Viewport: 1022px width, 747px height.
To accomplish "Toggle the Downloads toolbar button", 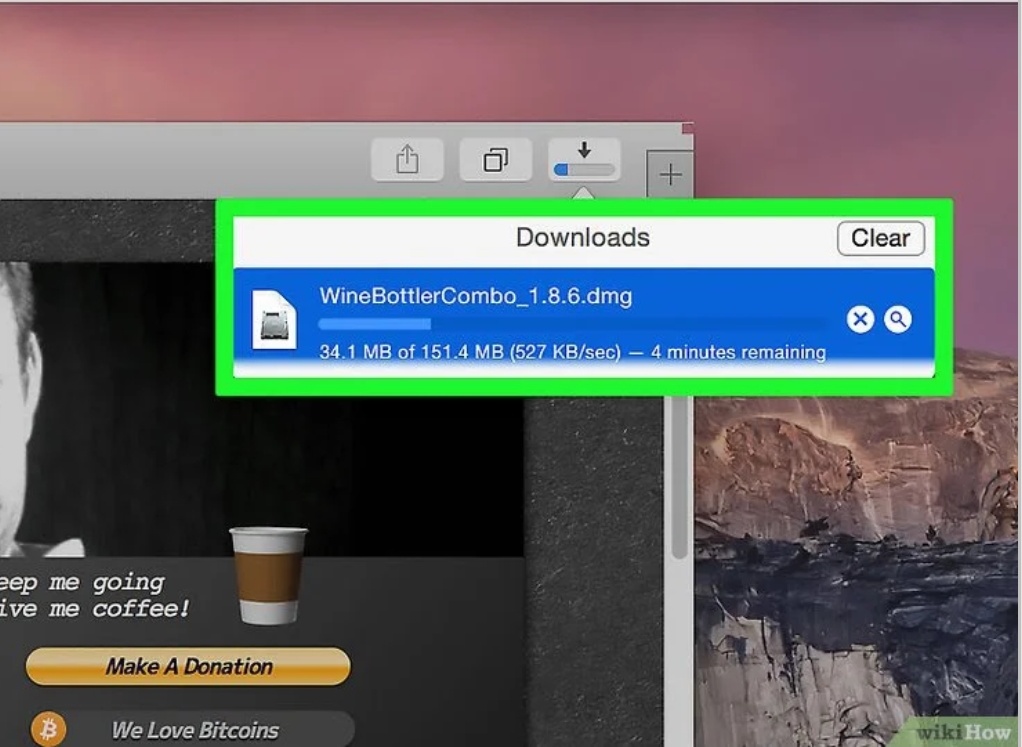I will click(x=584, y=159).
